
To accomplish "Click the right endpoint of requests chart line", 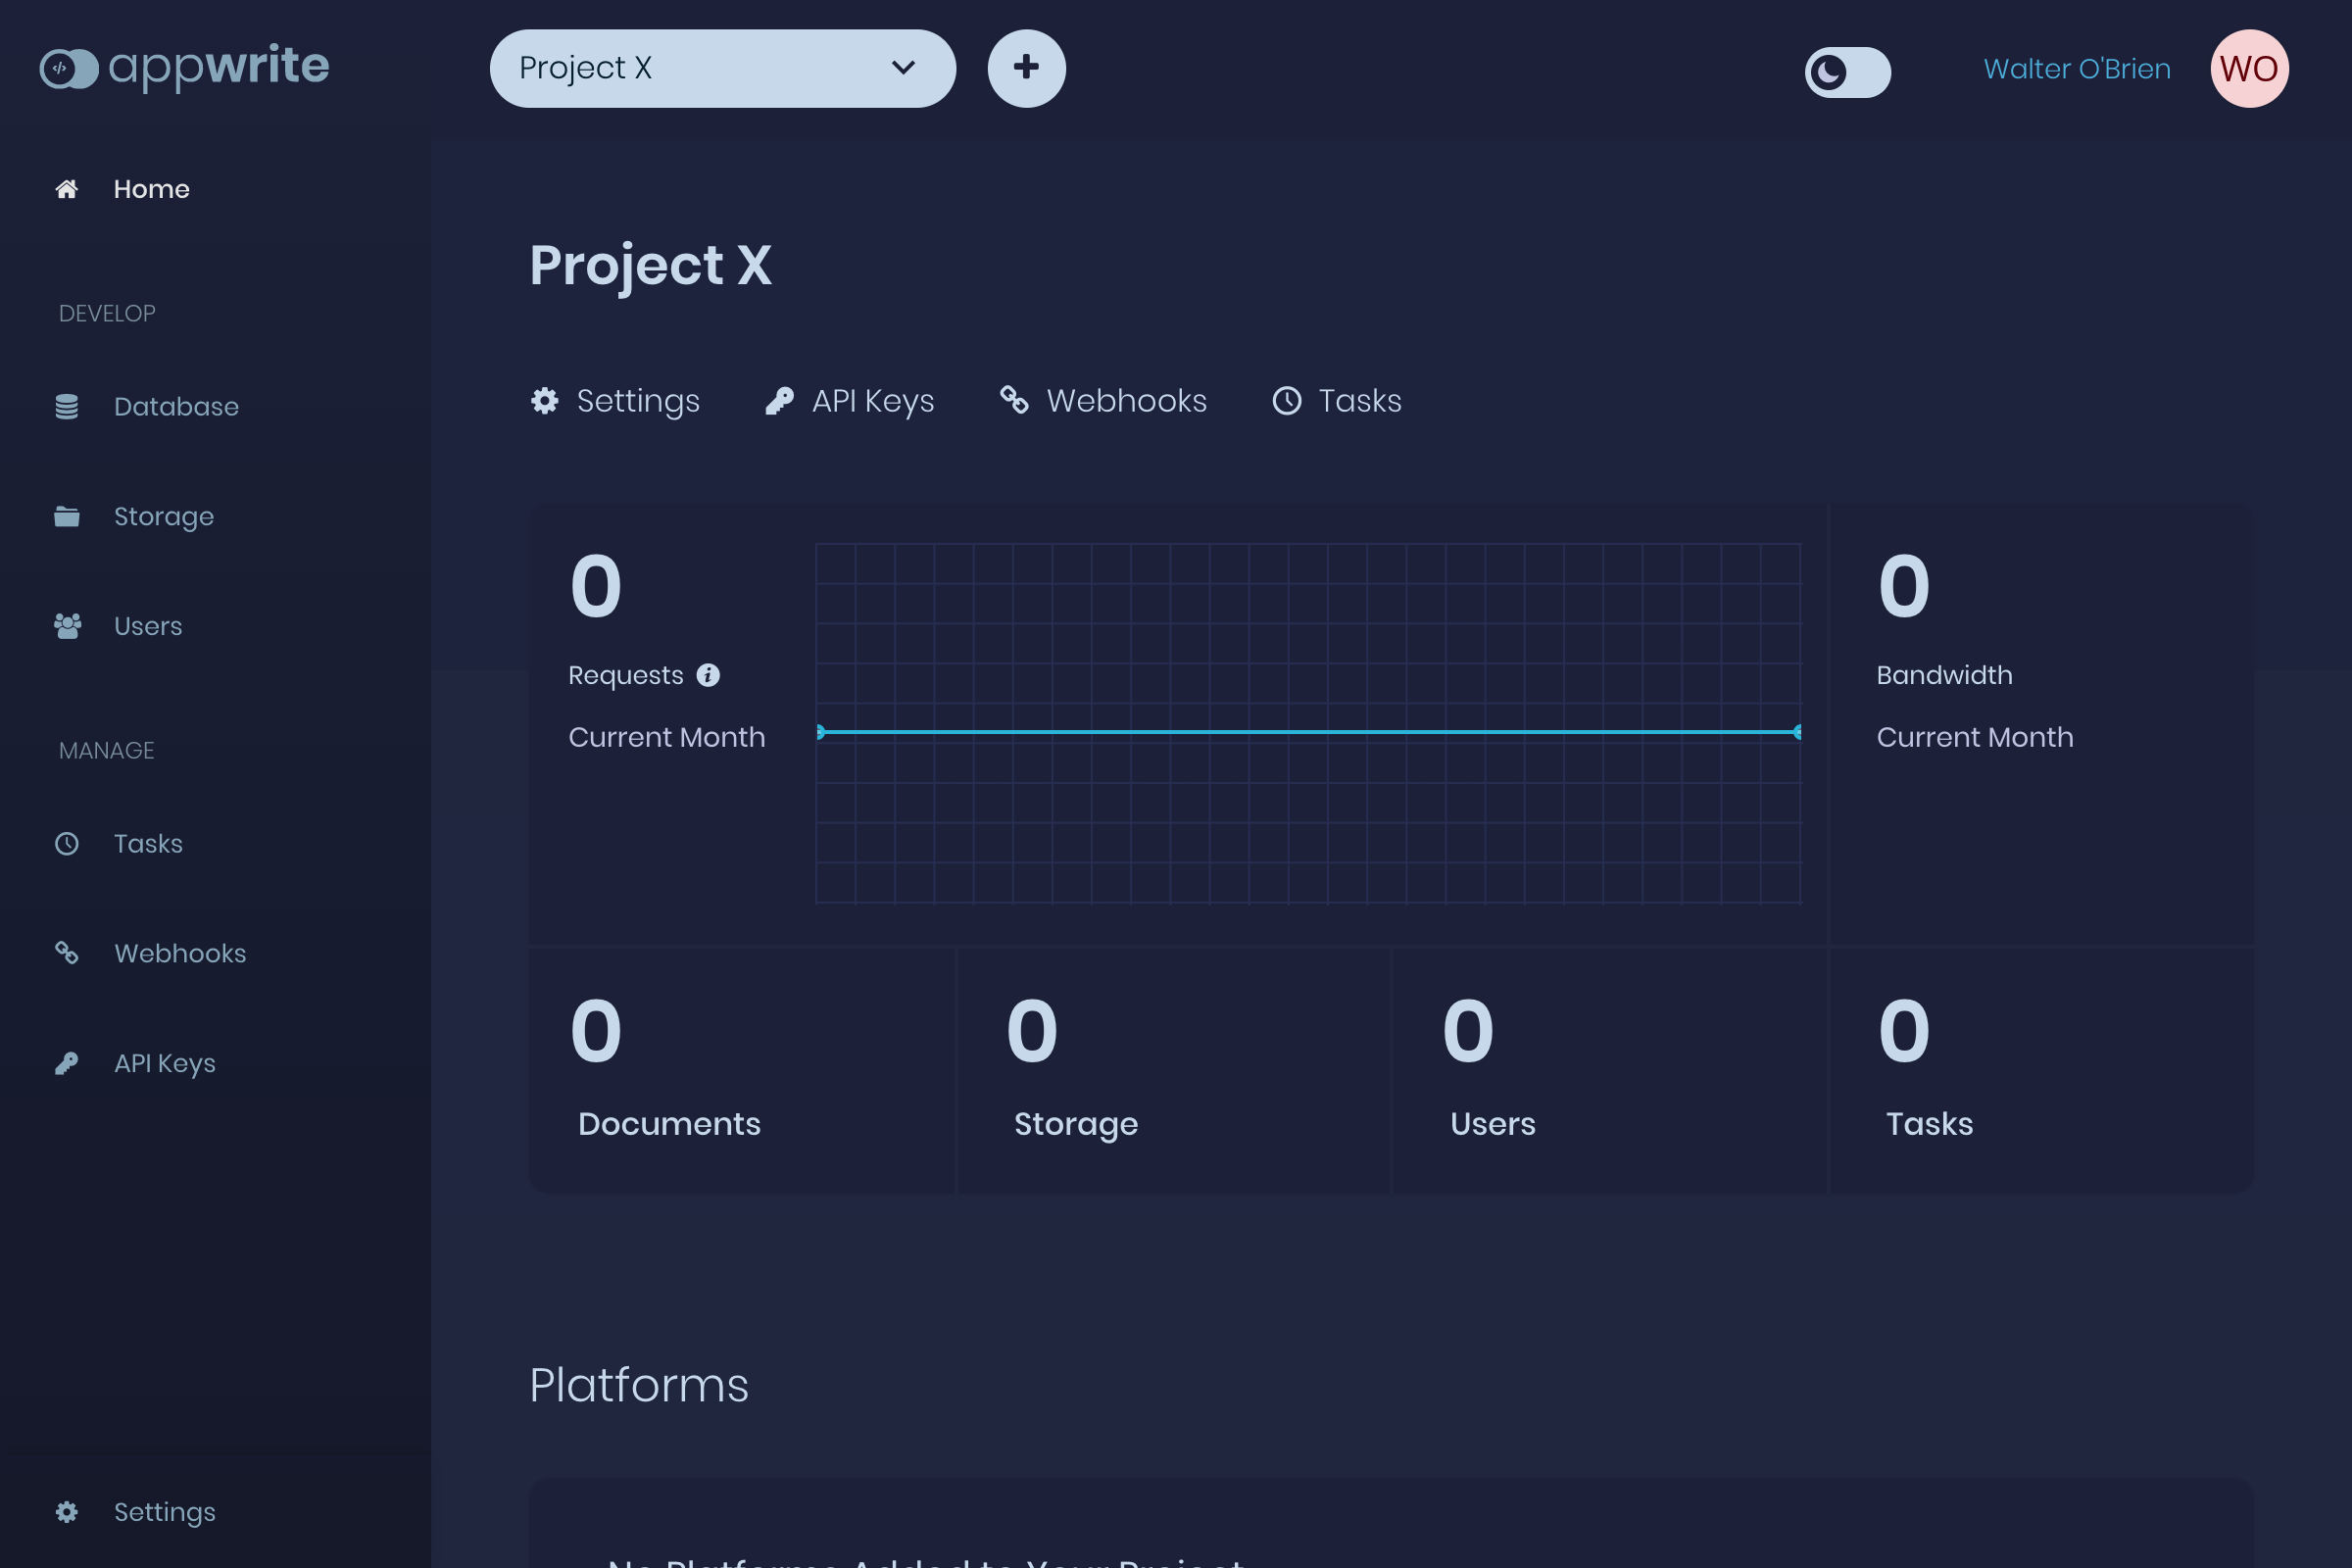I will [1798, 732].
